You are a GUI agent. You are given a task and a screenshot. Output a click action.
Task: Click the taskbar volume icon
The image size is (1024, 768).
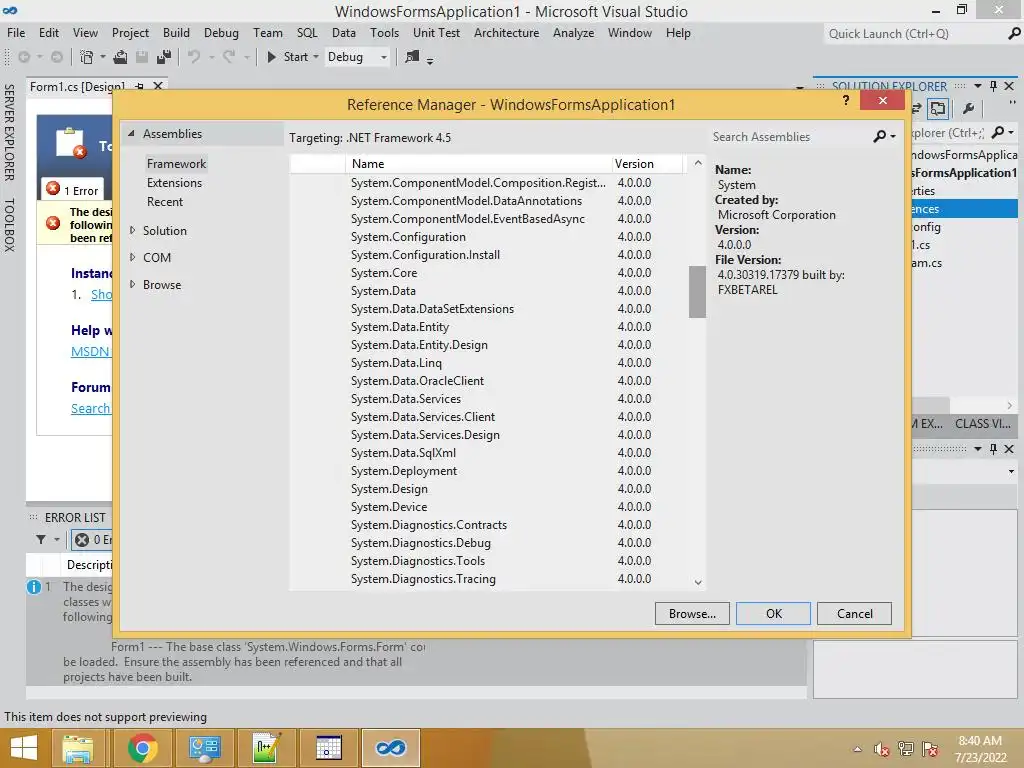tap(882, 750)
